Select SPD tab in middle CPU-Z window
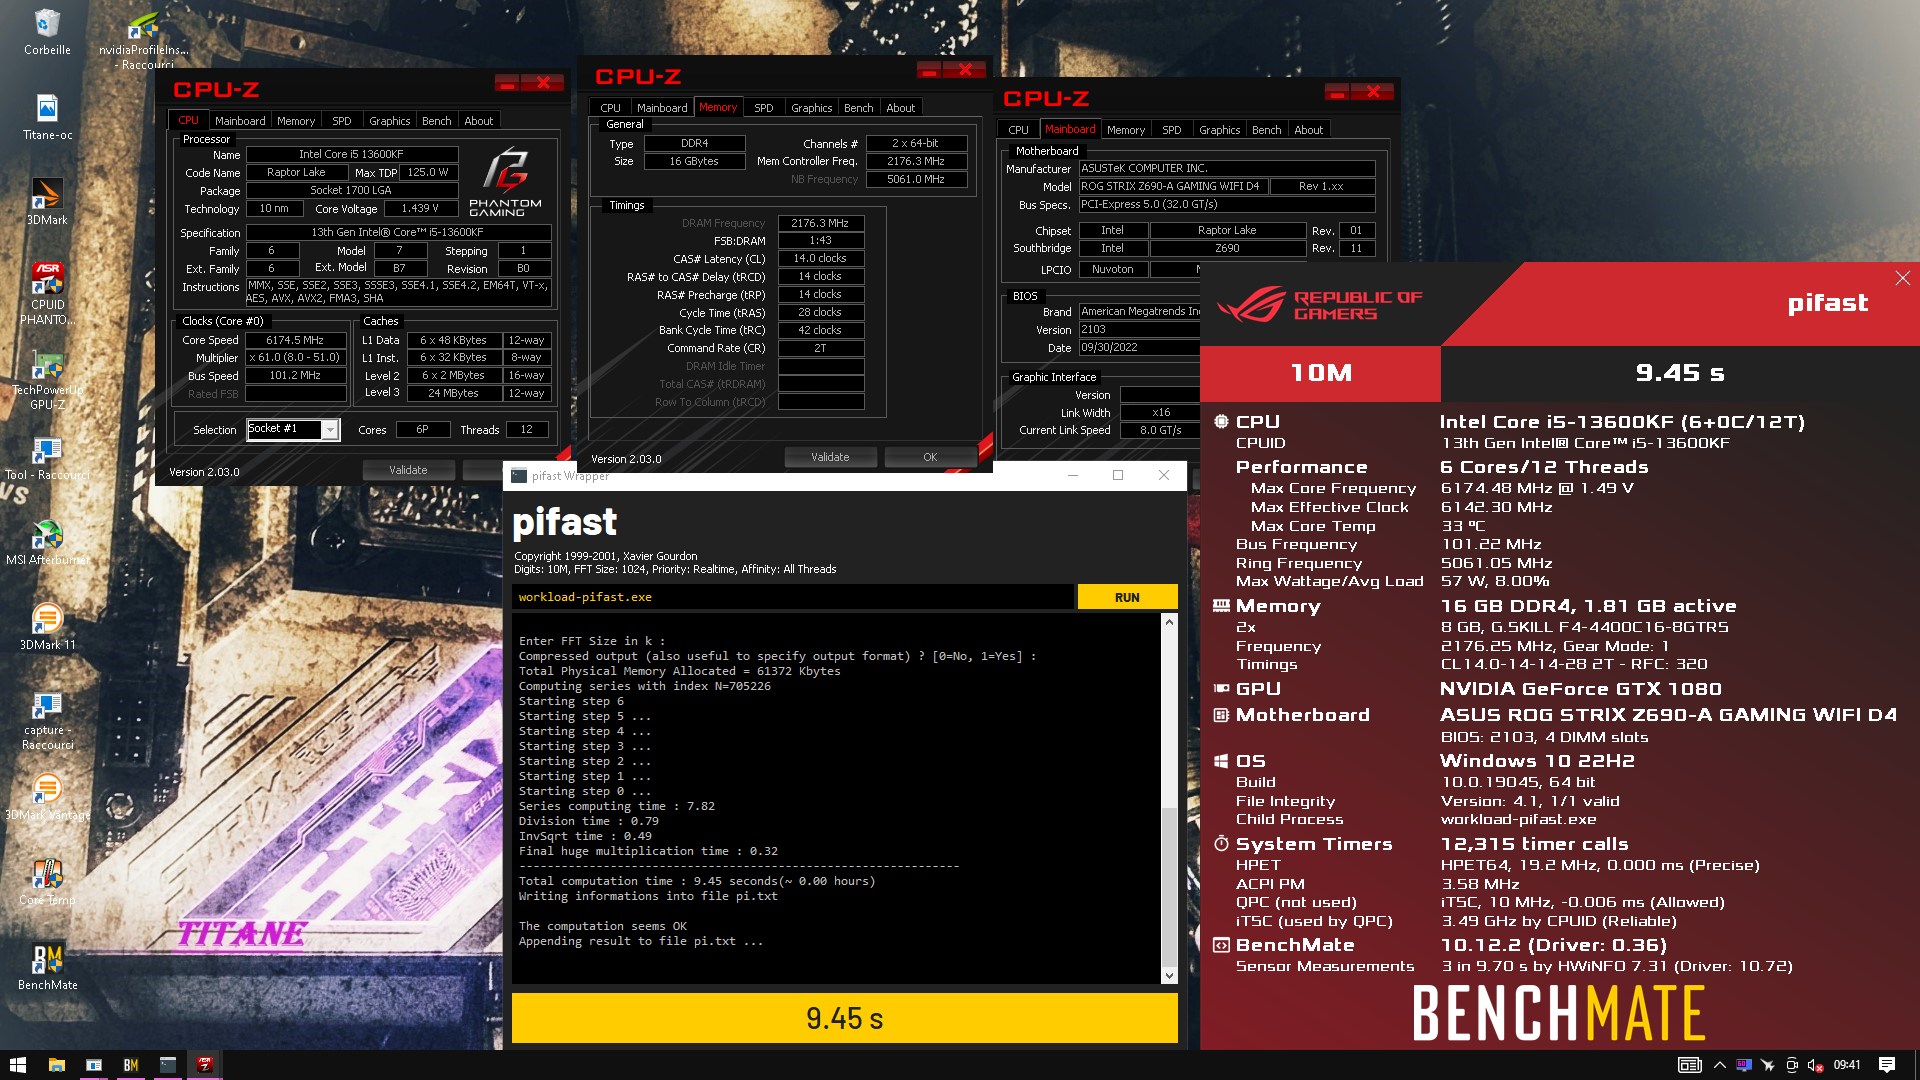 point(764,108)
